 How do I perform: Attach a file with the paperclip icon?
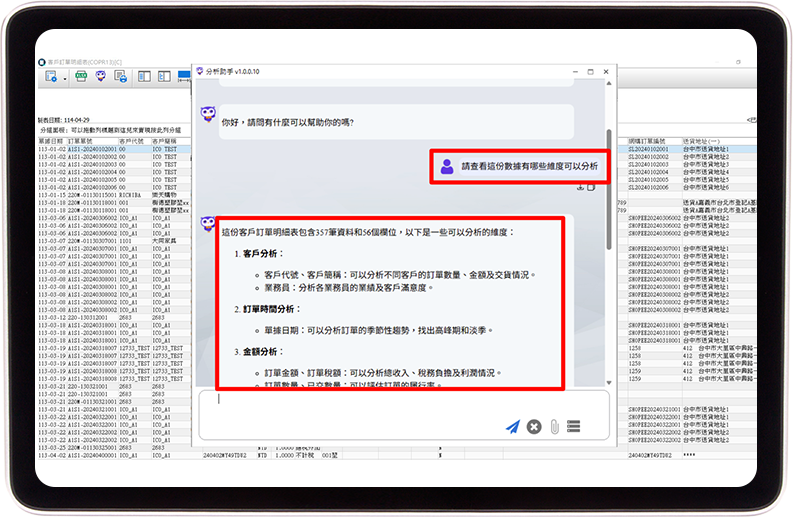(x=553, y=427)
